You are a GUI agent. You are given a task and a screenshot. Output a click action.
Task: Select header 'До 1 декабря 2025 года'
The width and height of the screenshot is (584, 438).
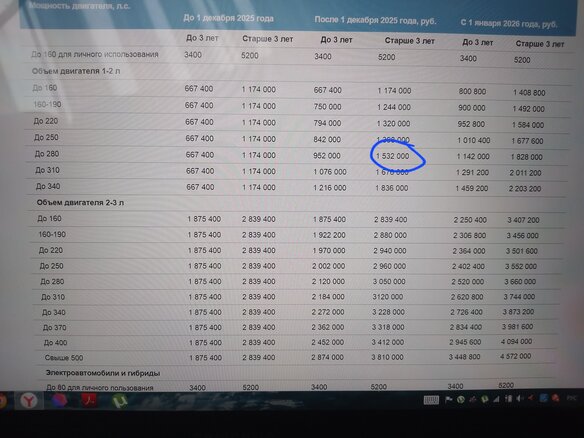pos(228,18)
